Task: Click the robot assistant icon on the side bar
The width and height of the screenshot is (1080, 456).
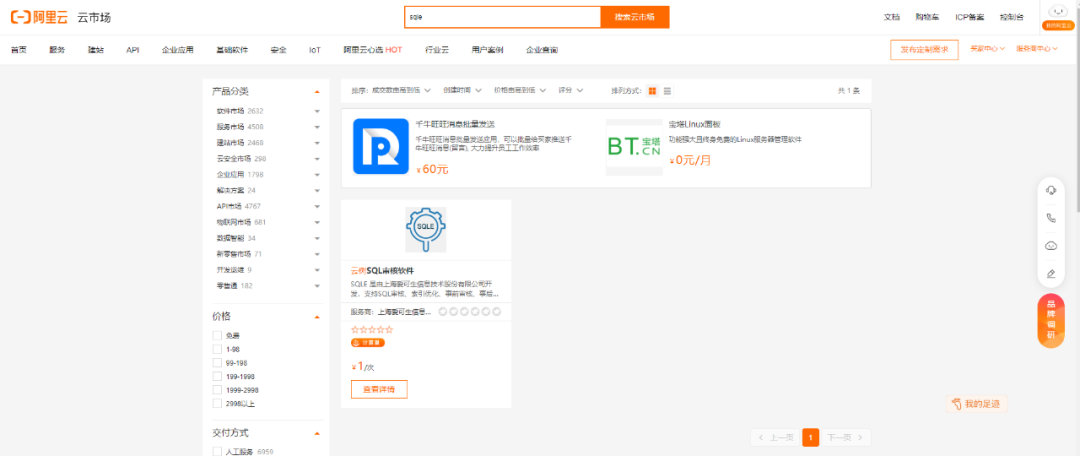Action: click(1051, 246)
